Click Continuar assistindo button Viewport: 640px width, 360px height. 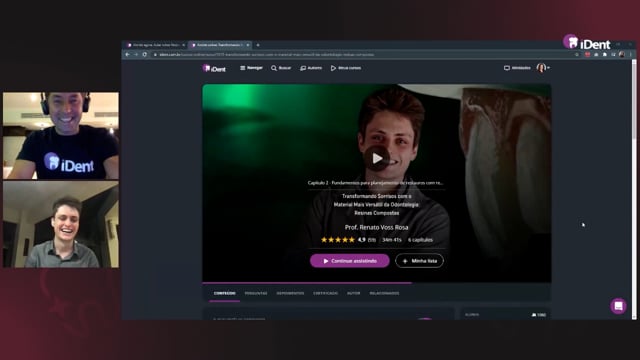click(350, 261)
